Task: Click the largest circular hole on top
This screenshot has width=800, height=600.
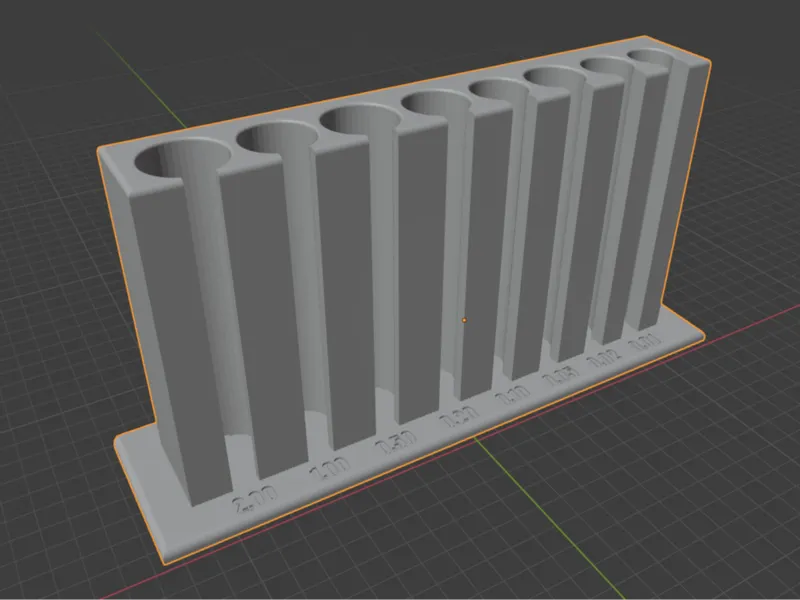Action: 182,159
